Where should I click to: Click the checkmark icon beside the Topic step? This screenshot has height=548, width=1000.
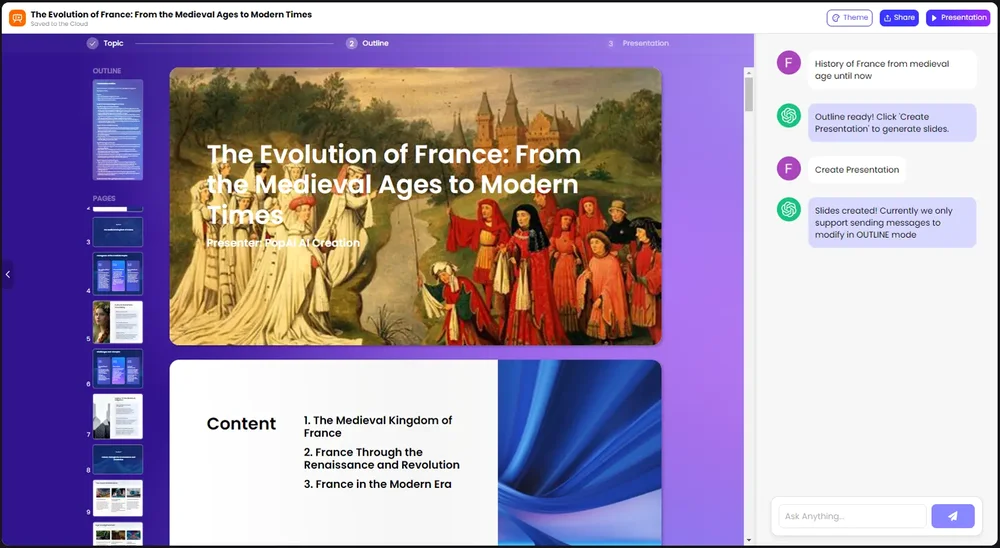92,44
